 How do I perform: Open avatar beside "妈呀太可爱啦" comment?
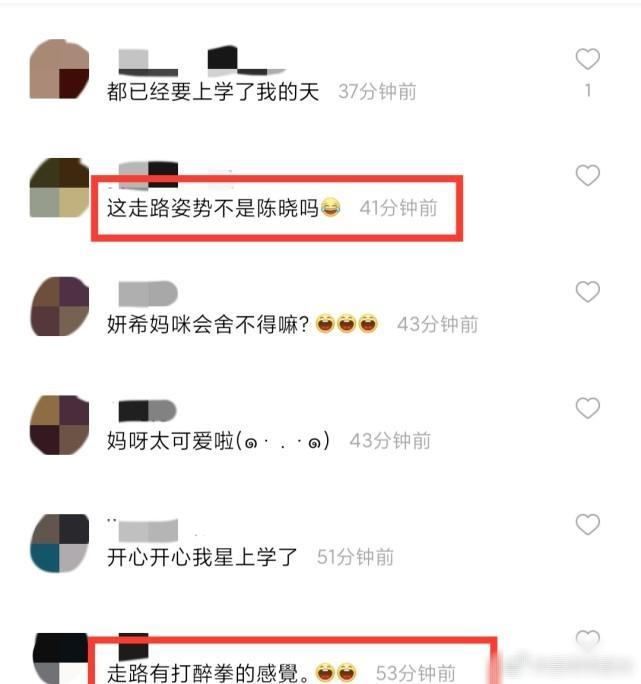59,425
